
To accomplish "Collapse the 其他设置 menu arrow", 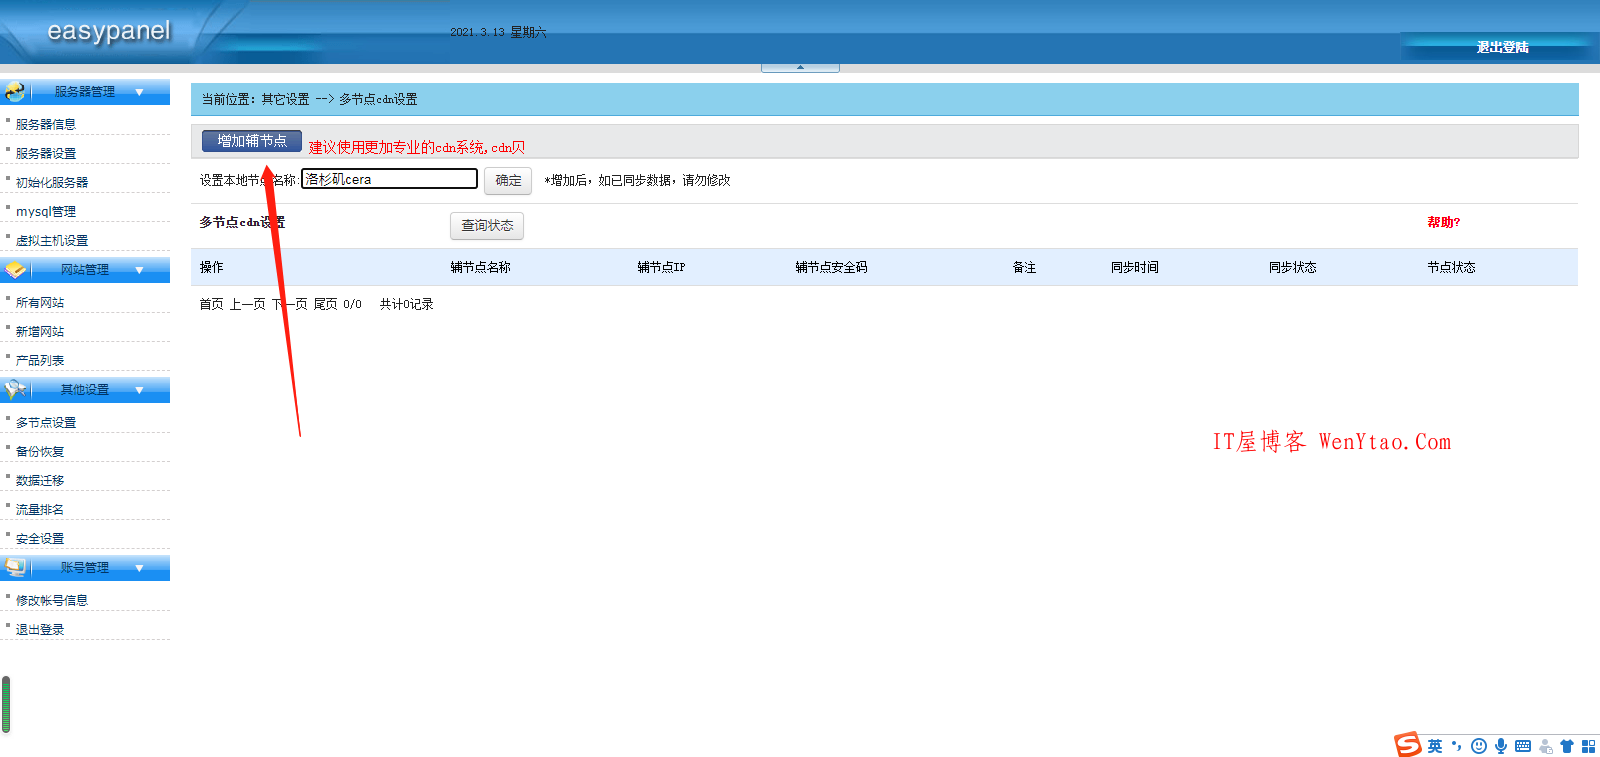I will (139, 390).
